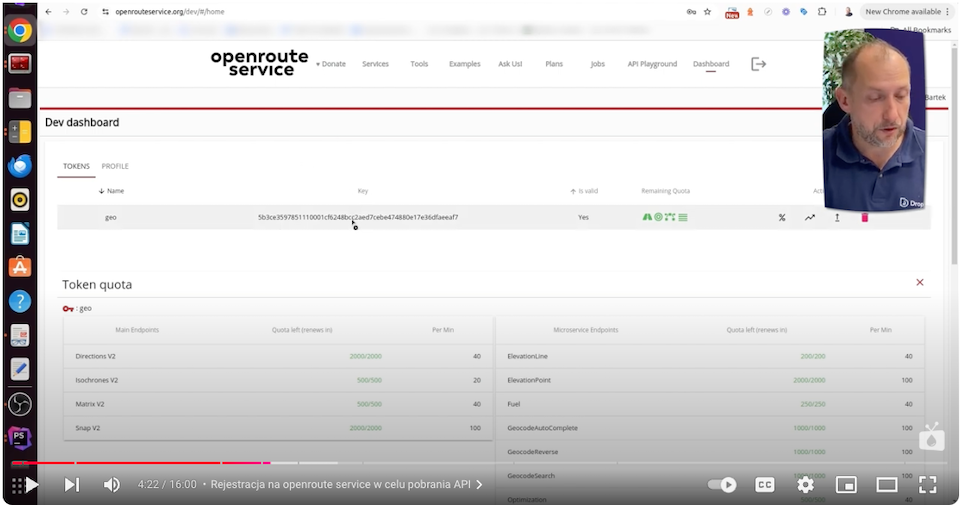Click the isochrones target quota icon

pyautogui.click(x=658, y=217)
